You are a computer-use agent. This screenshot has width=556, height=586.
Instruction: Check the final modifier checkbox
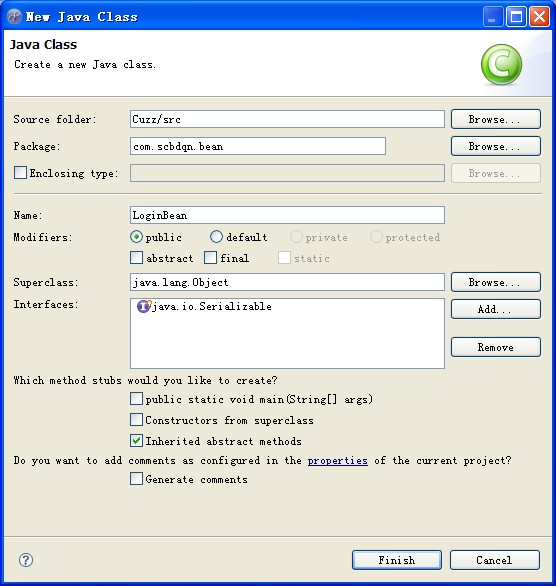tap(210, 257)
